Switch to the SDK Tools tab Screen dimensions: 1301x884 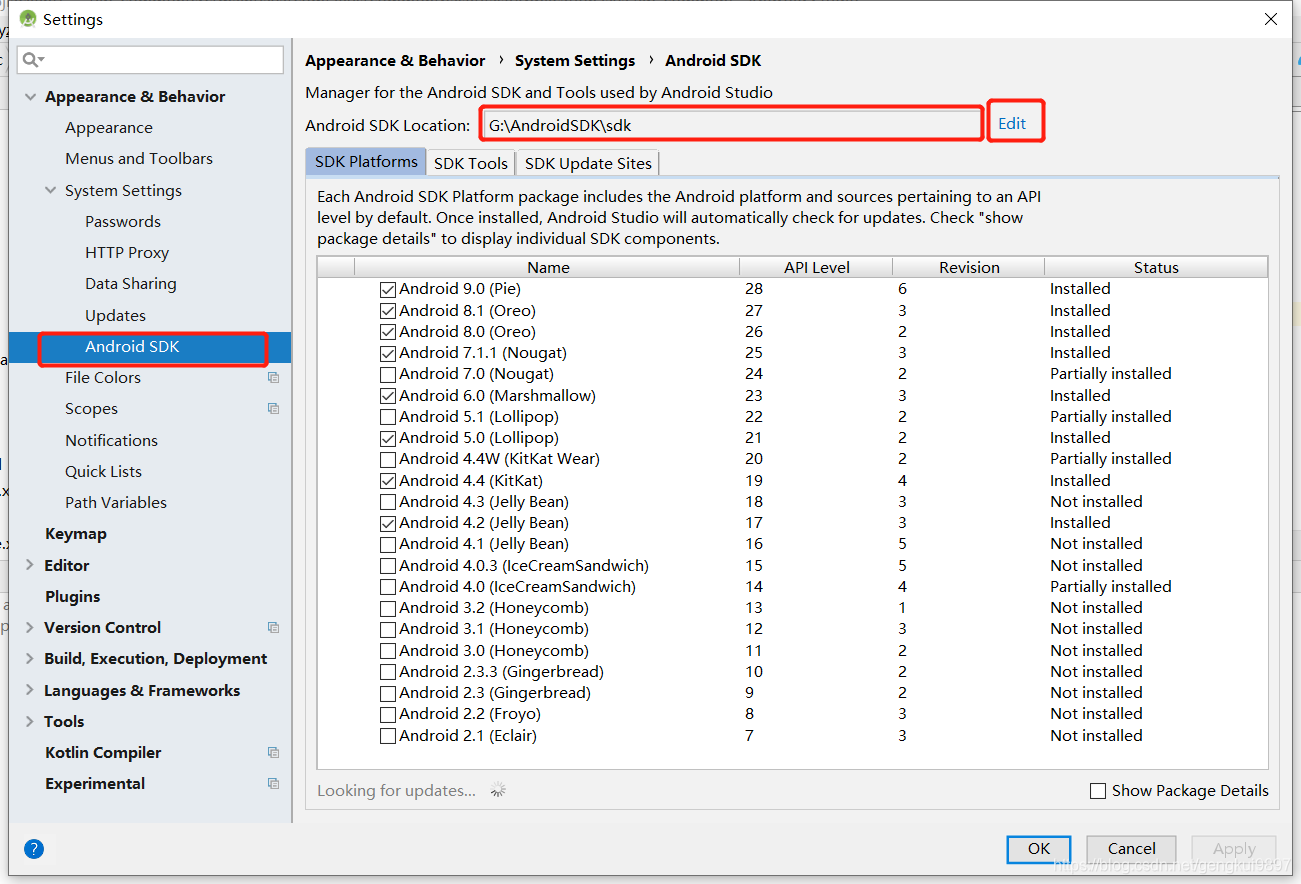click(x=471, y=163)
